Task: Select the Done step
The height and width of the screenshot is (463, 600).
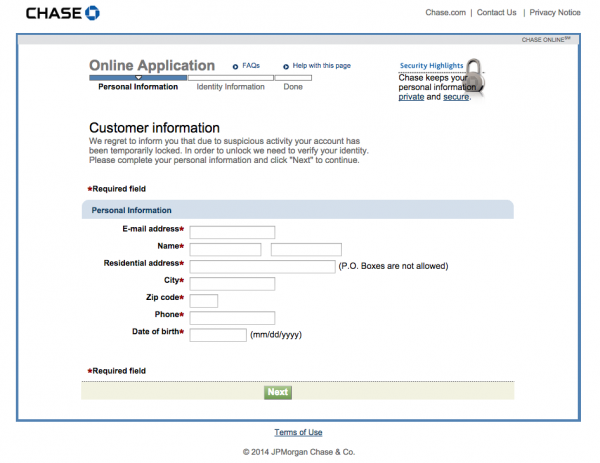Action: [x=293, y=87]
